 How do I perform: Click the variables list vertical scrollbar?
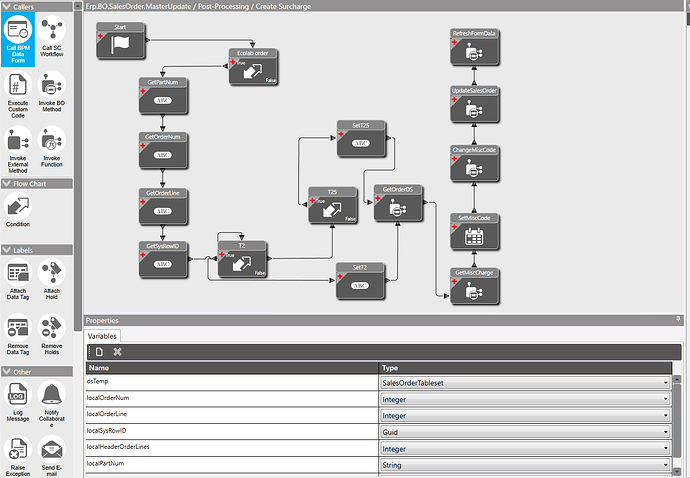coord(677,423)
